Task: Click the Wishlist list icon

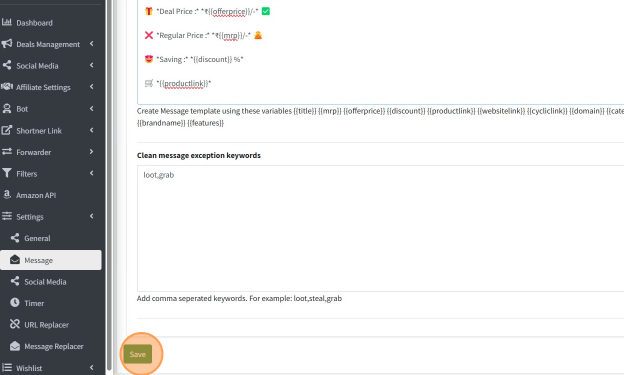Action: point(7,367)
